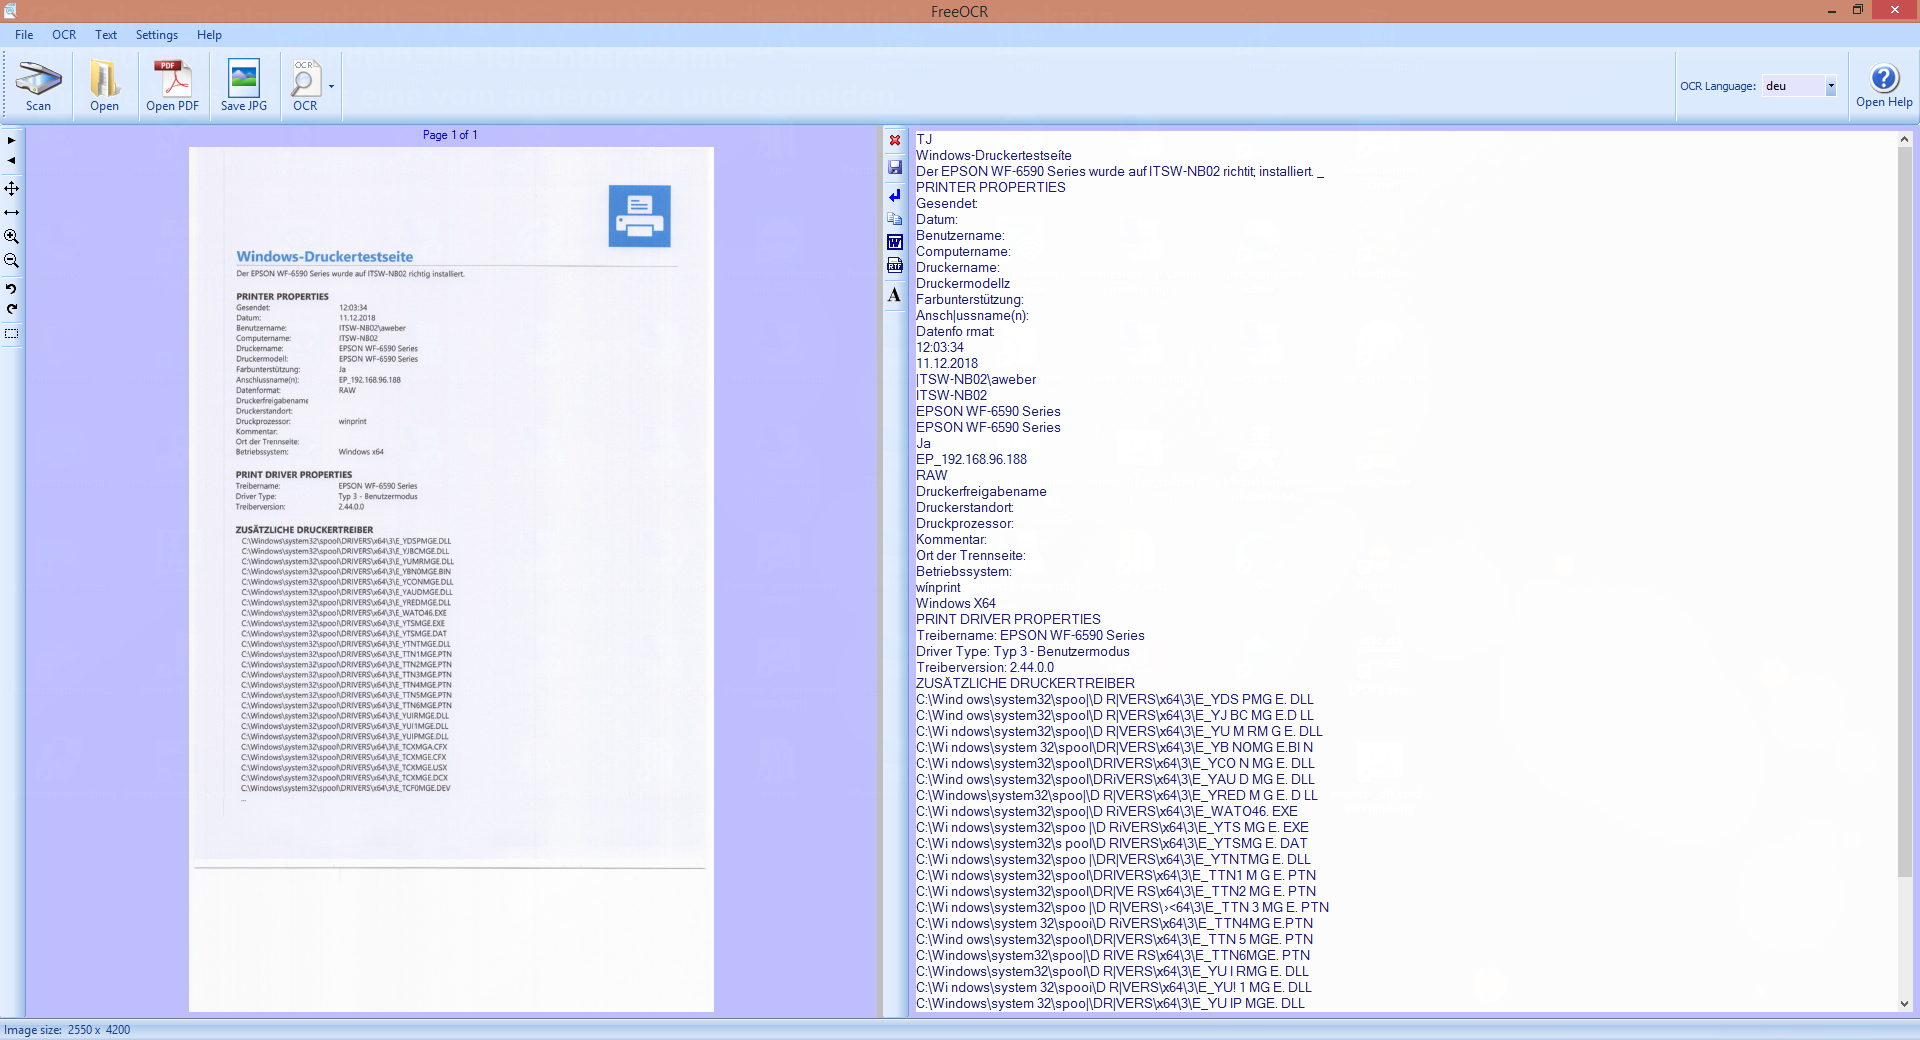Save the image using Save JPG

(243, 85)
